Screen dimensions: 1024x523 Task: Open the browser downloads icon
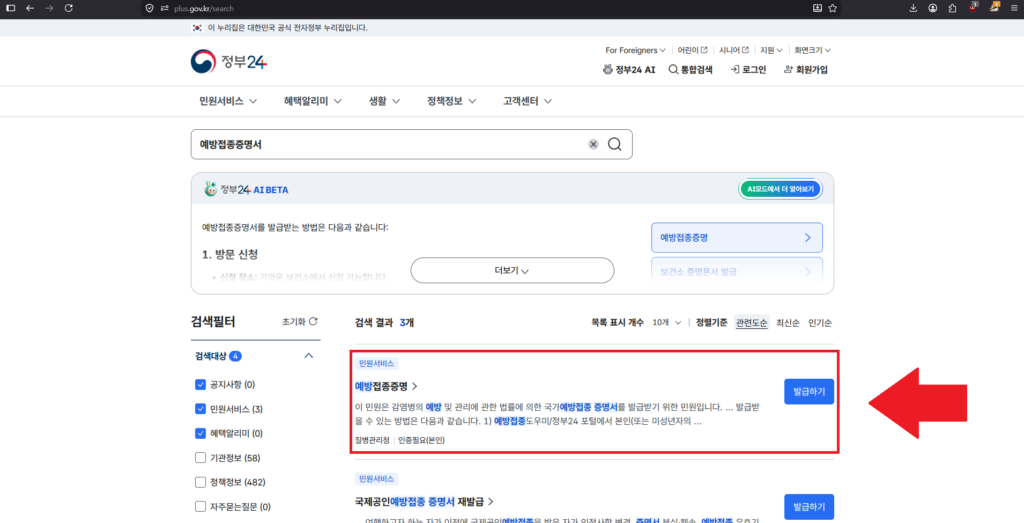(913, 8)
